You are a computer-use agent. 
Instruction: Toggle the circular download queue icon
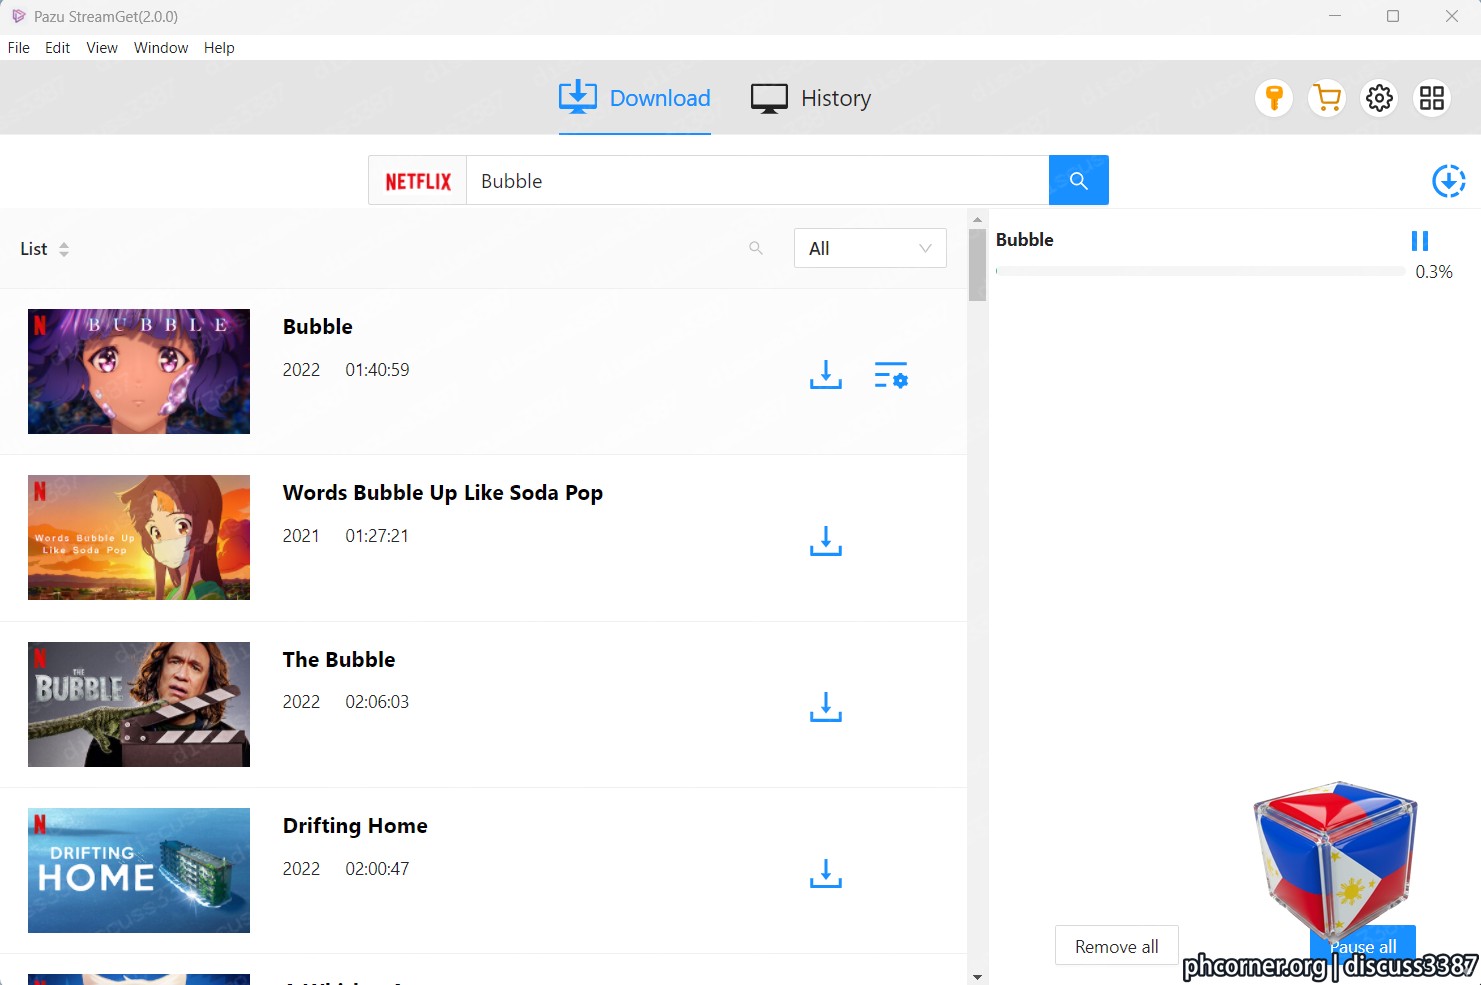[x=1448, y=181]
